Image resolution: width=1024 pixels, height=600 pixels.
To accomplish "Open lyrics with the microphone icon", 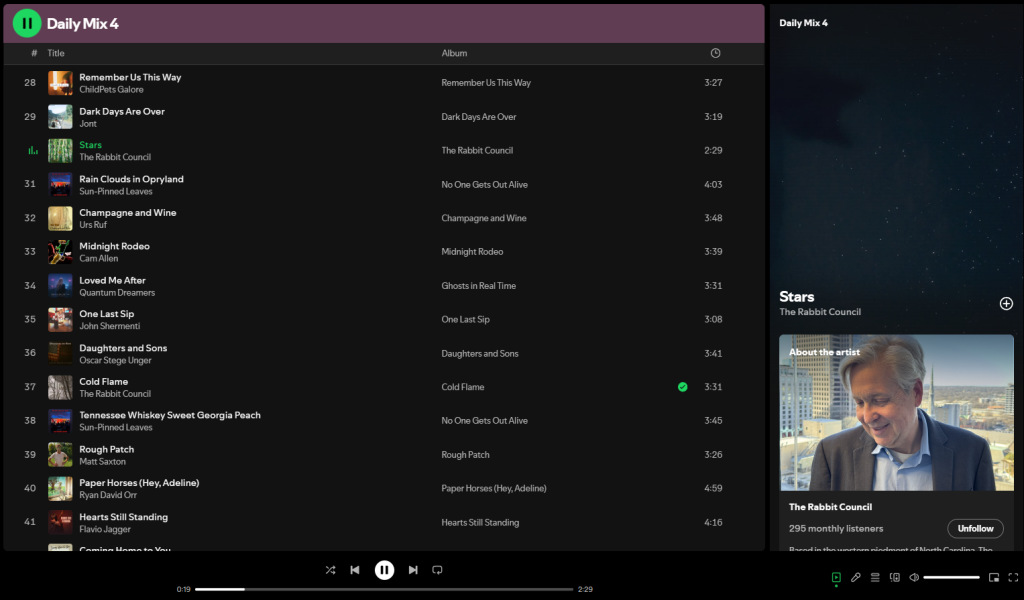I will tap(856, 577).
